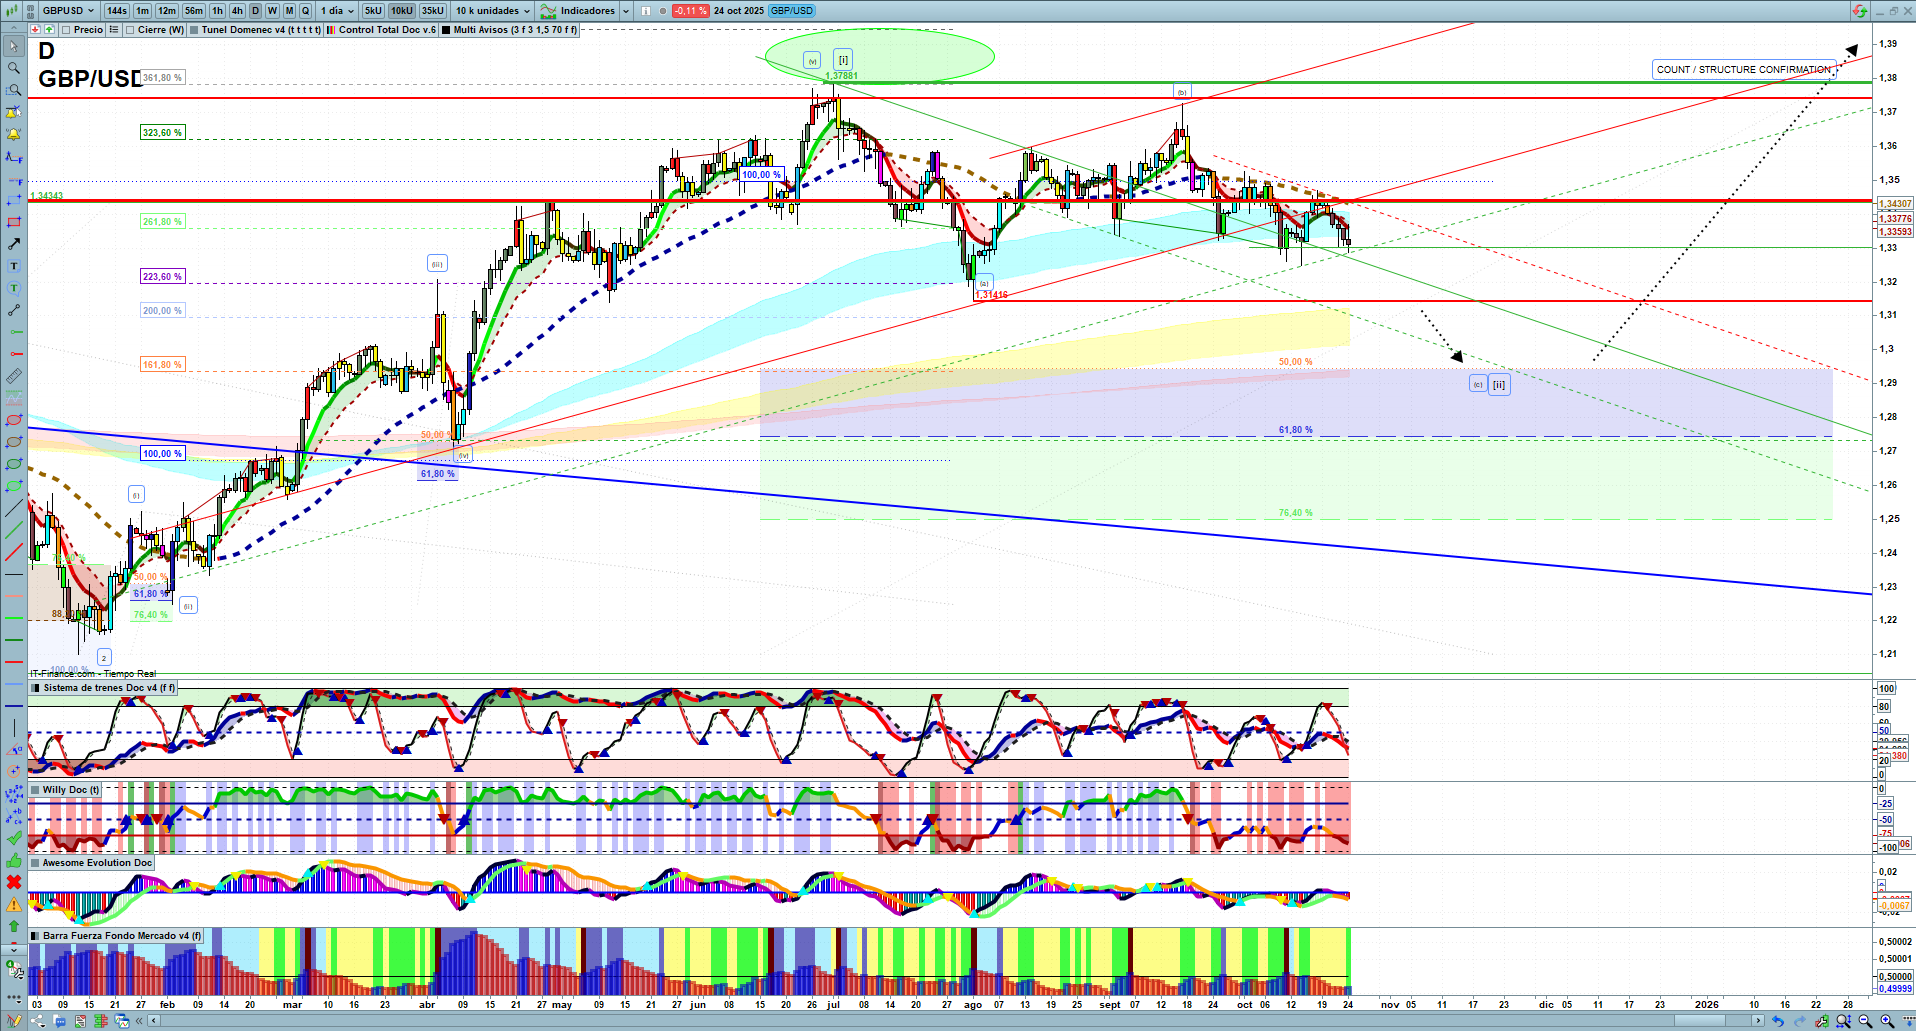Select the magnifying glass zoom tool
Viewport: 1916px width, 1031px height.
(x=14, y=68)
